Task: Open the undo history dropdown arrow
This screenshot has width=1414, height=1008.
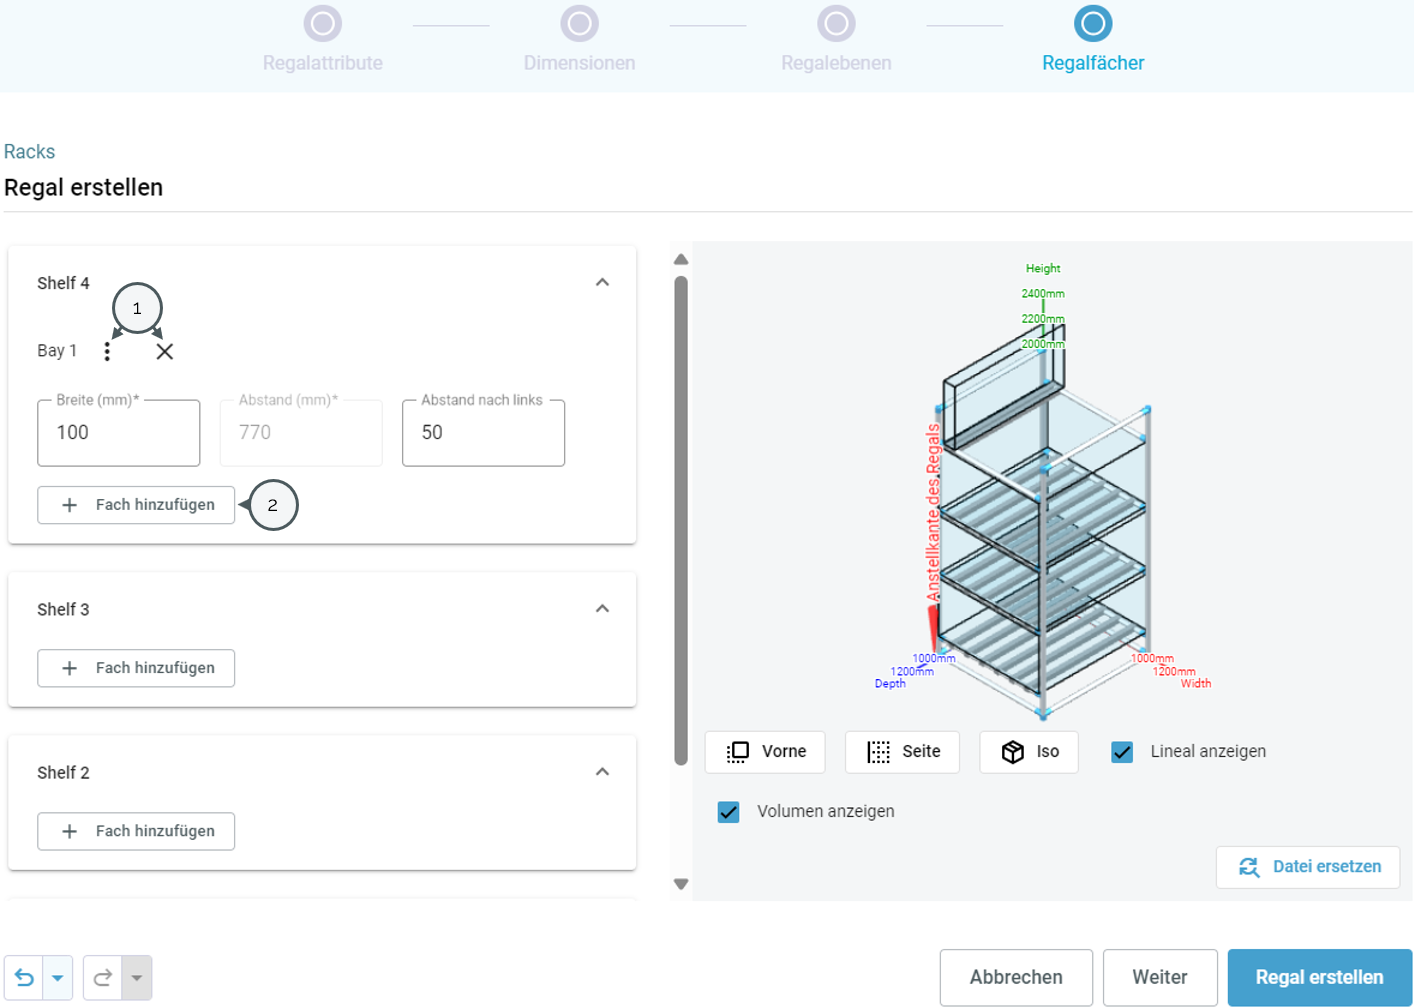Action: click(x=58, y=978)
